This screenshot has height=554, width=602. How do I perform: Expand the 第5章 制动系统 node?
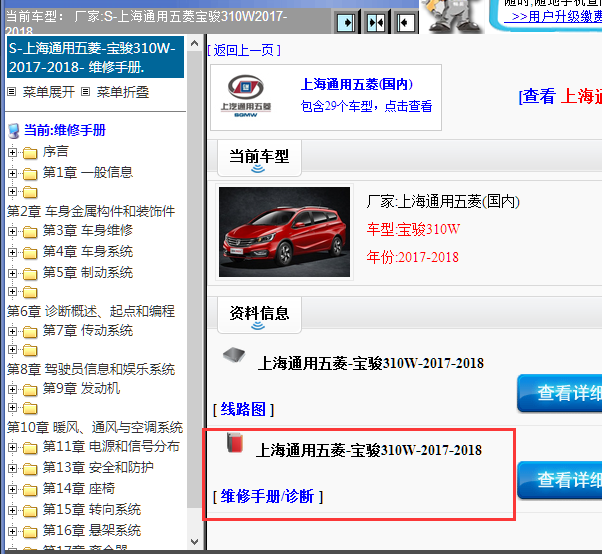tap(12, 273)
